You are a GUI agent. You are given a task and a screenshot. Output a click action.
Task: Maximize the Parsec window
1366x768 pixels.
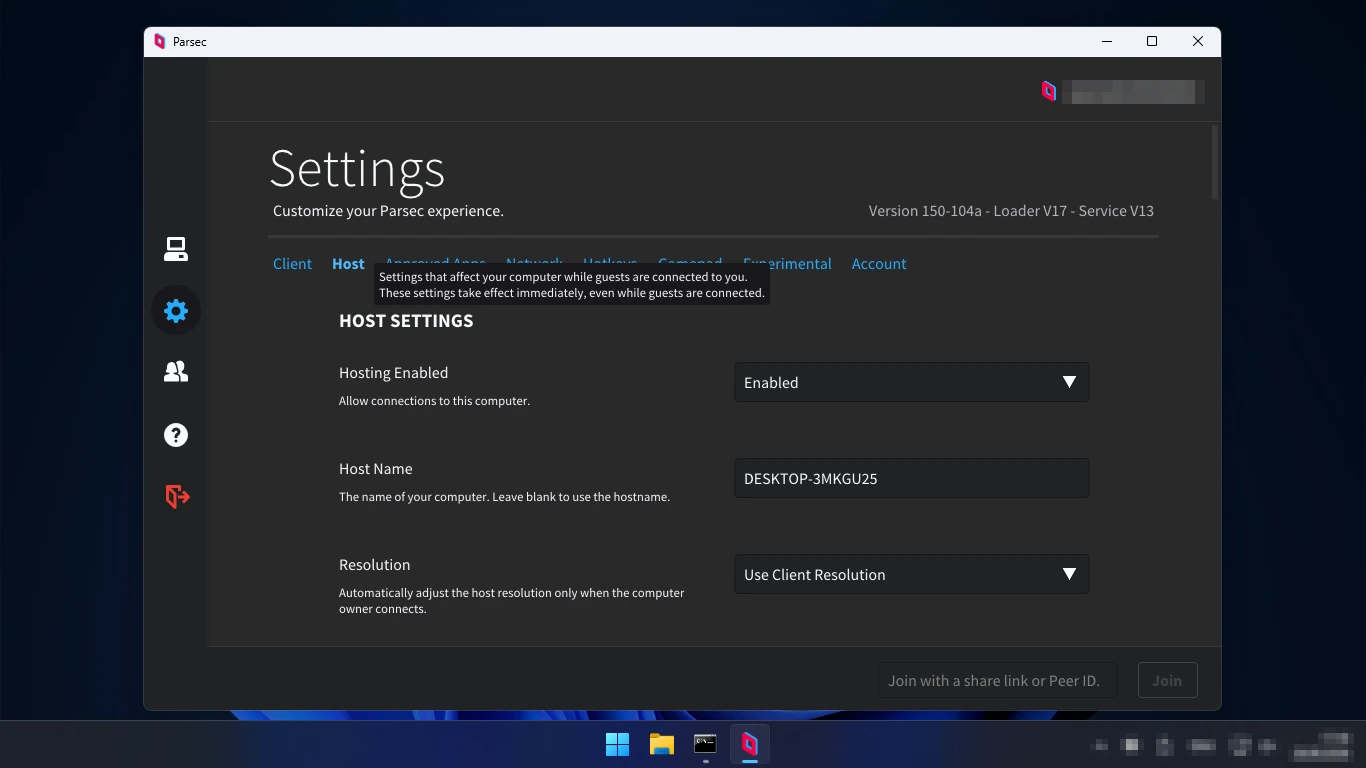click(x=1152, y=42)
